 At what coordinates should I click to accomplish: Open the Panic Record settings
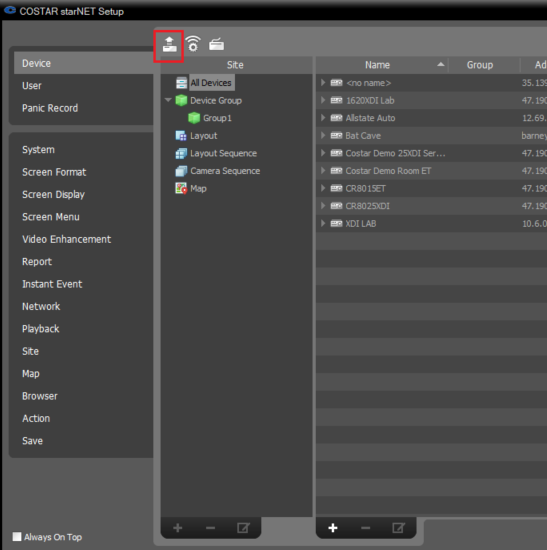point(50,108)
